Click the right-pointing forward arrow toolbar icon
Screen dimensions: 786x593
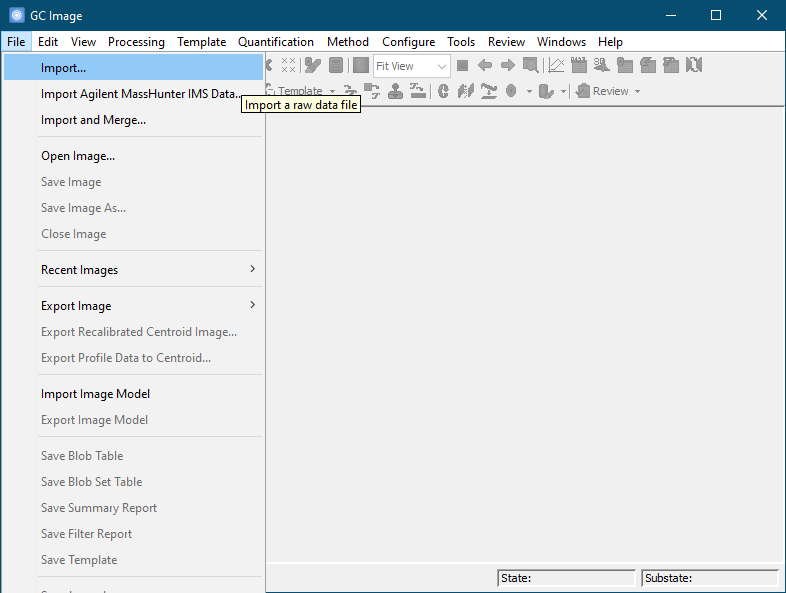coord(508,65)
